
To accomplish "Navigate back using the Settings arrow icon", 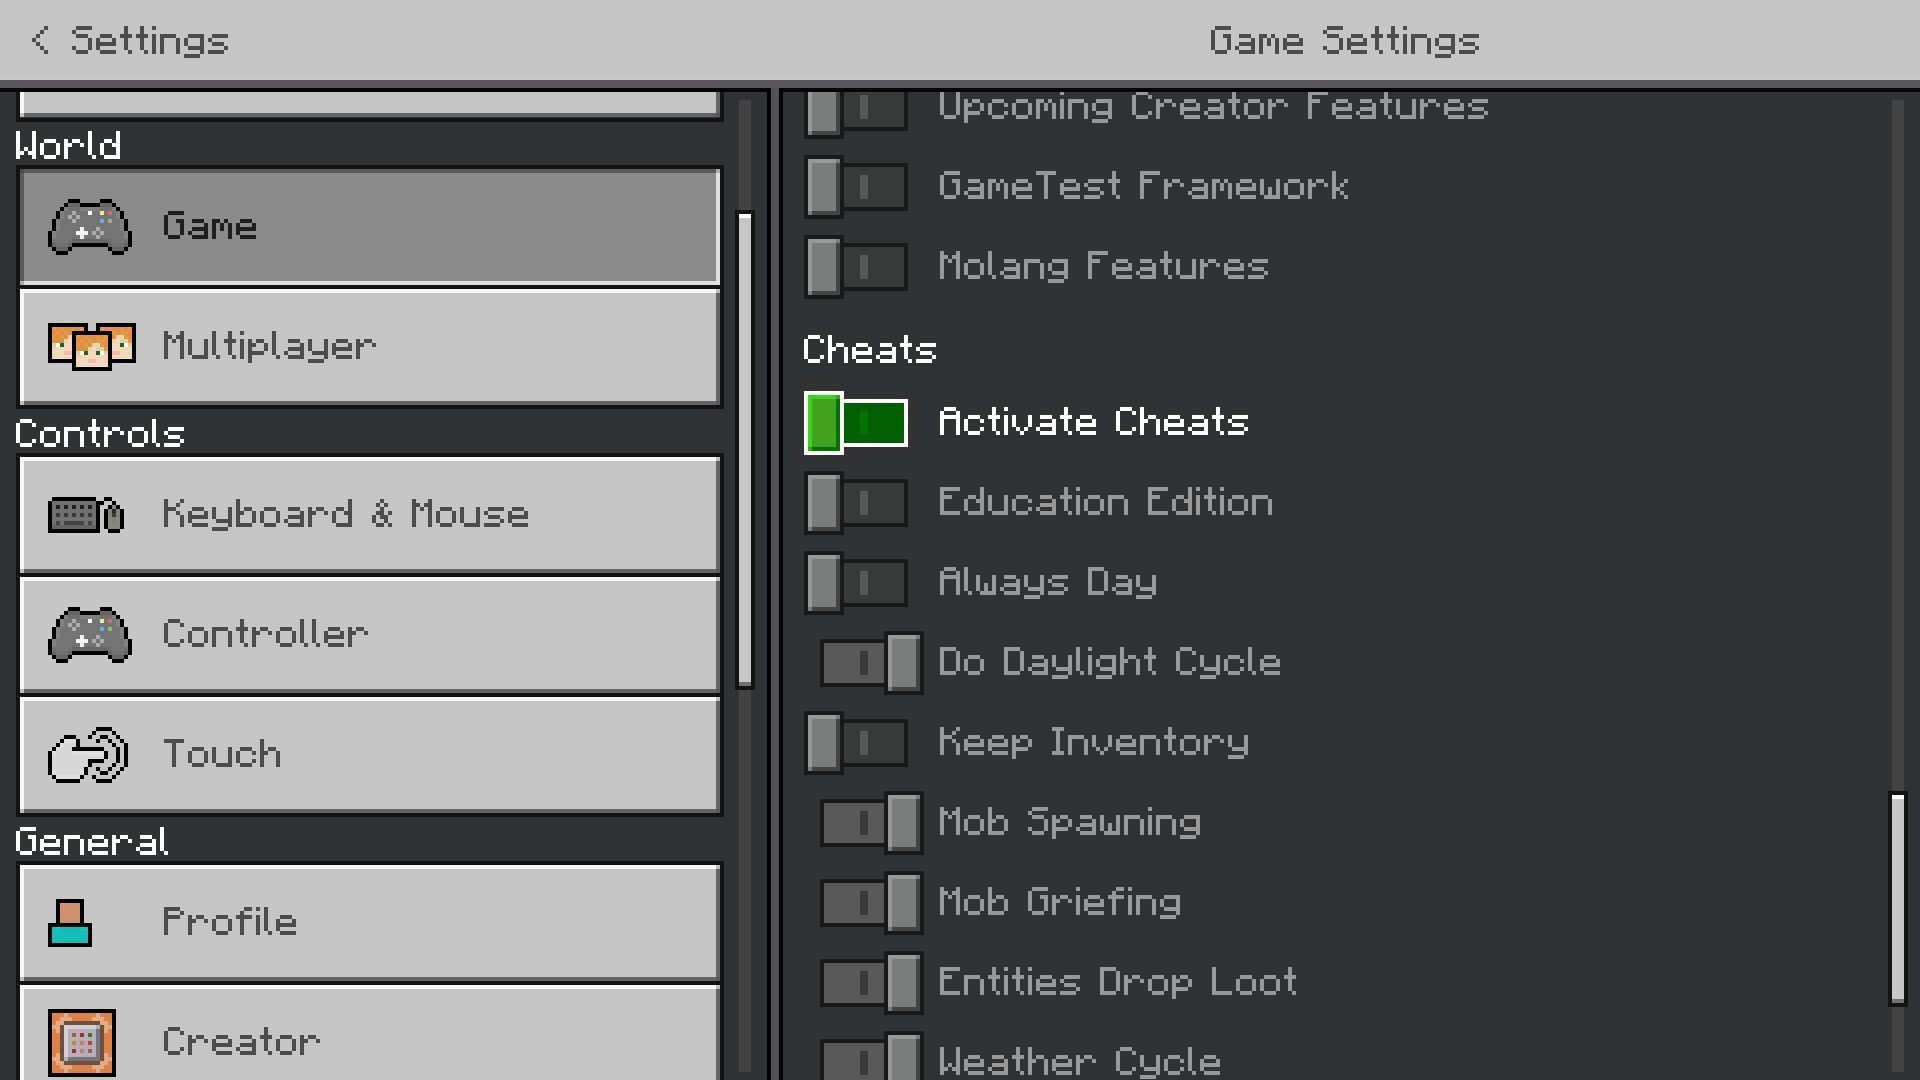I will 38,40.
